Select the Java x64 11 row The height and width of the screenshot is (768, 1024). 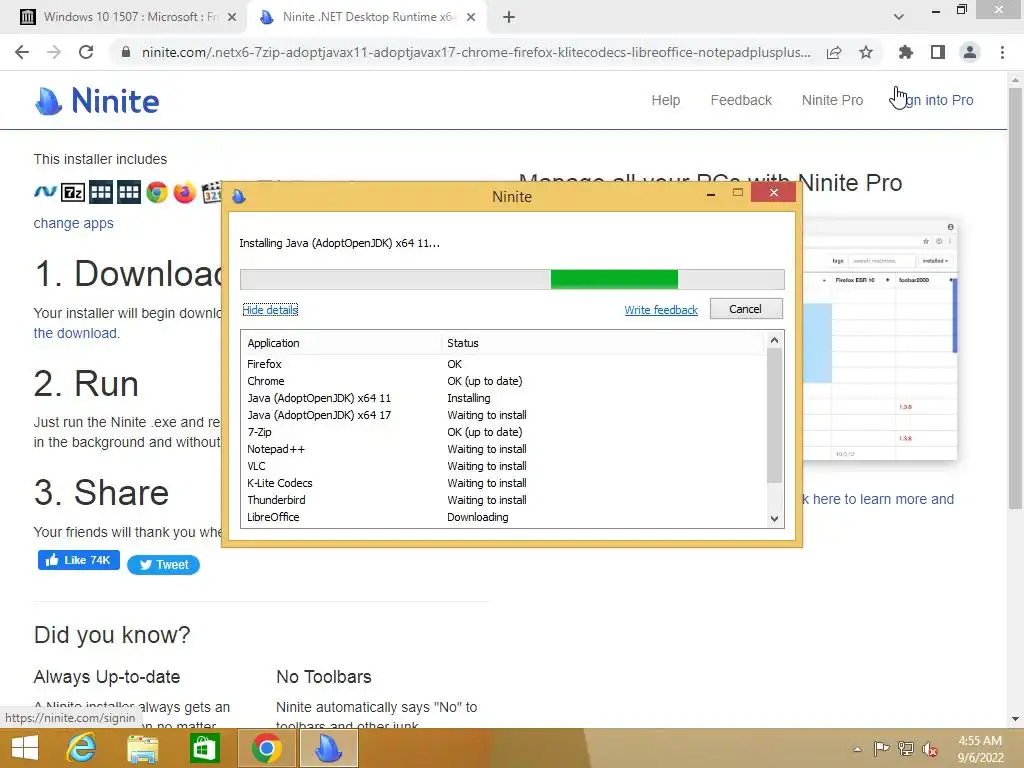coord(504,398)
